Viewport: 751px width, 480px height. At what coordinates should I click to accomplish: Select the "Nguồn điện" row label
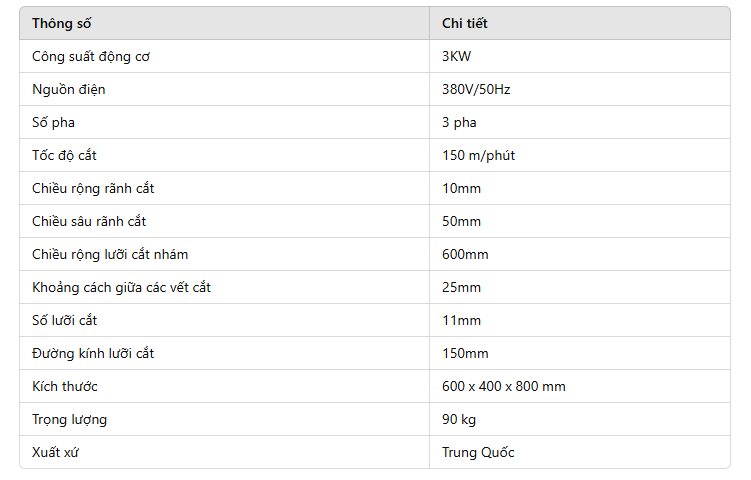click(69, 89)
